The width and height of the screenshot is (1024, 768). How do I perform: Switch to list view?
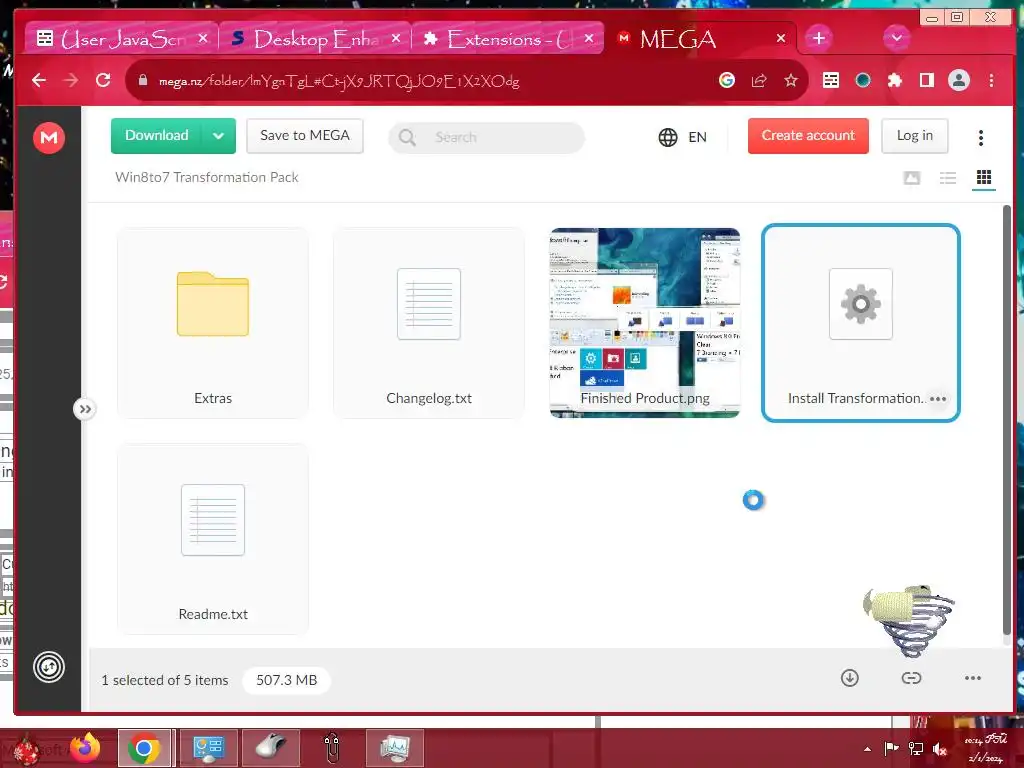[948, 178]
